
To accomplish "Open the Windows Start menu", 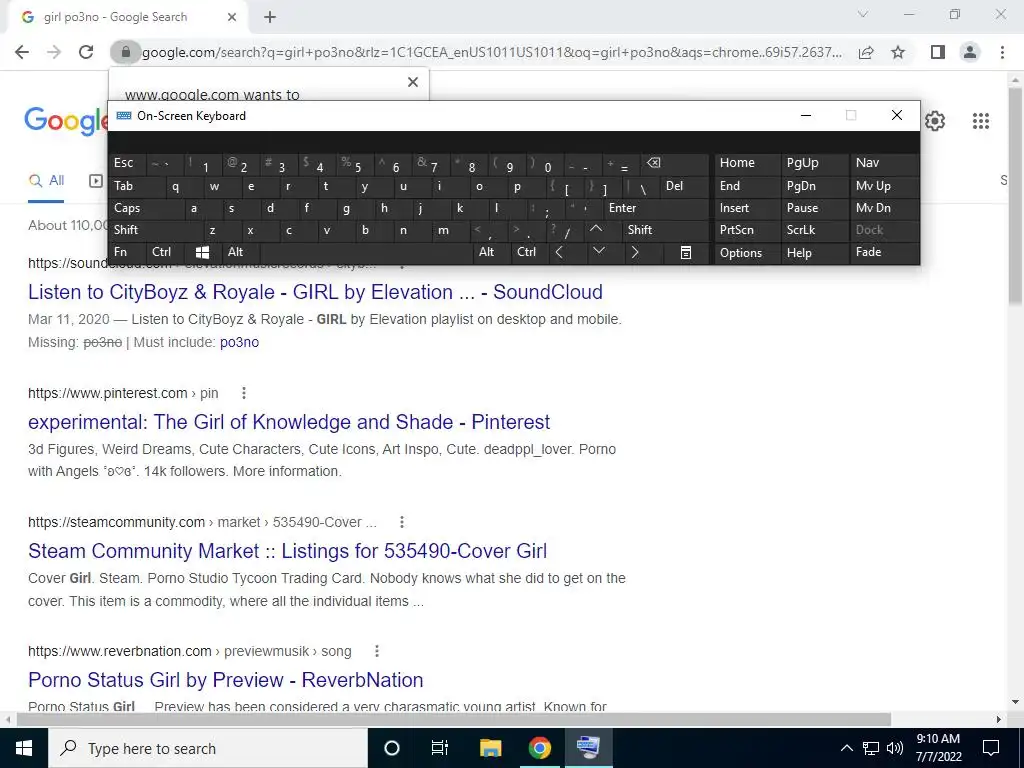I will point(24,748).
